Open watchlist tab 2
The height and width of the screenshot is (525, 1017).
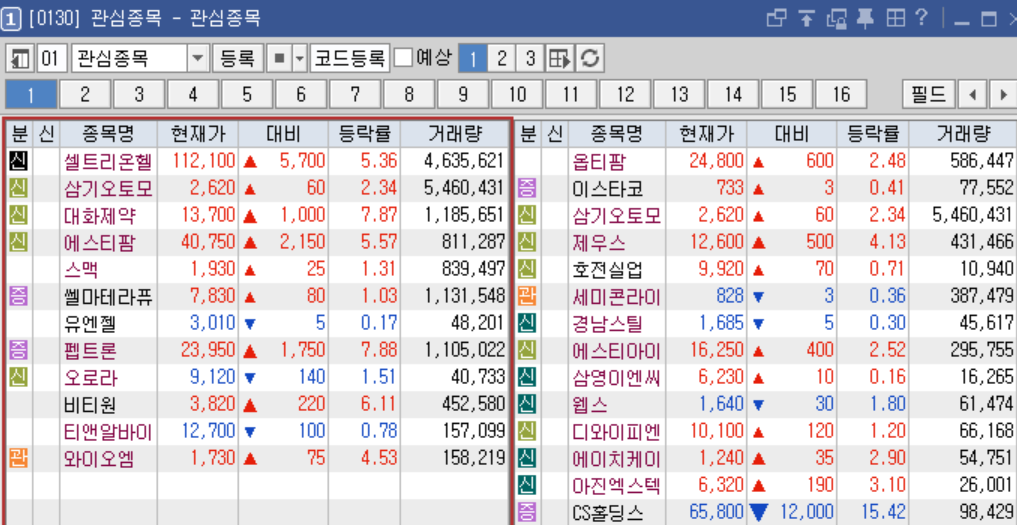pos(85,95)
